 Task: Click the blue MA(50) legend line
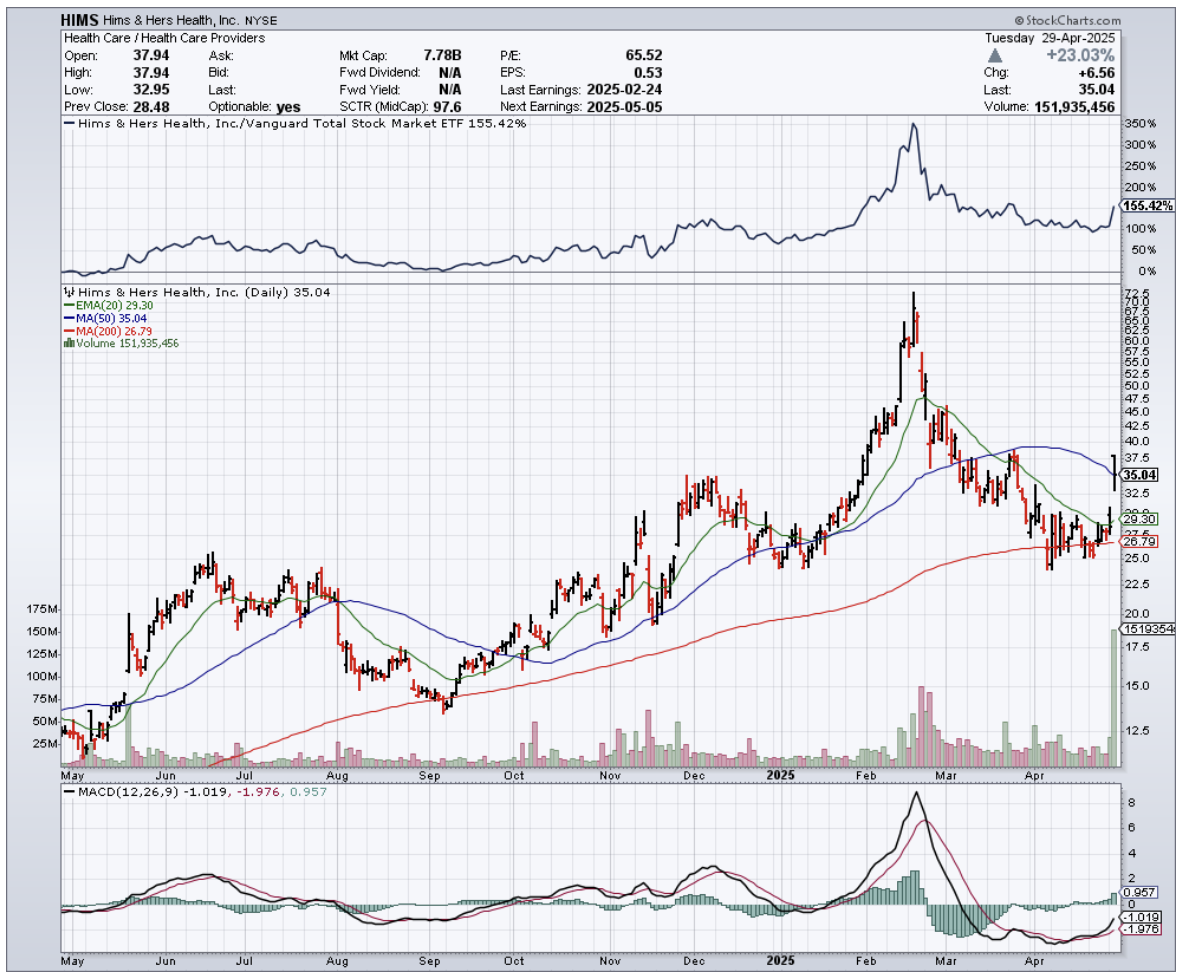[x=68, y=318]
